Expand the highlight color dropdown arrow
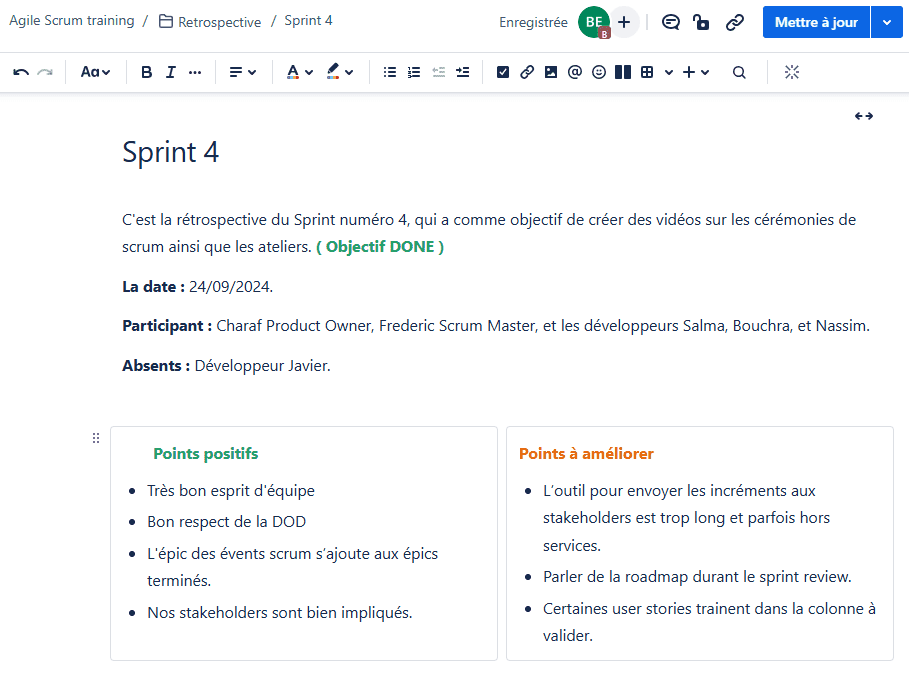The width and height of the screenshot is (909, 675). (349, 72)
